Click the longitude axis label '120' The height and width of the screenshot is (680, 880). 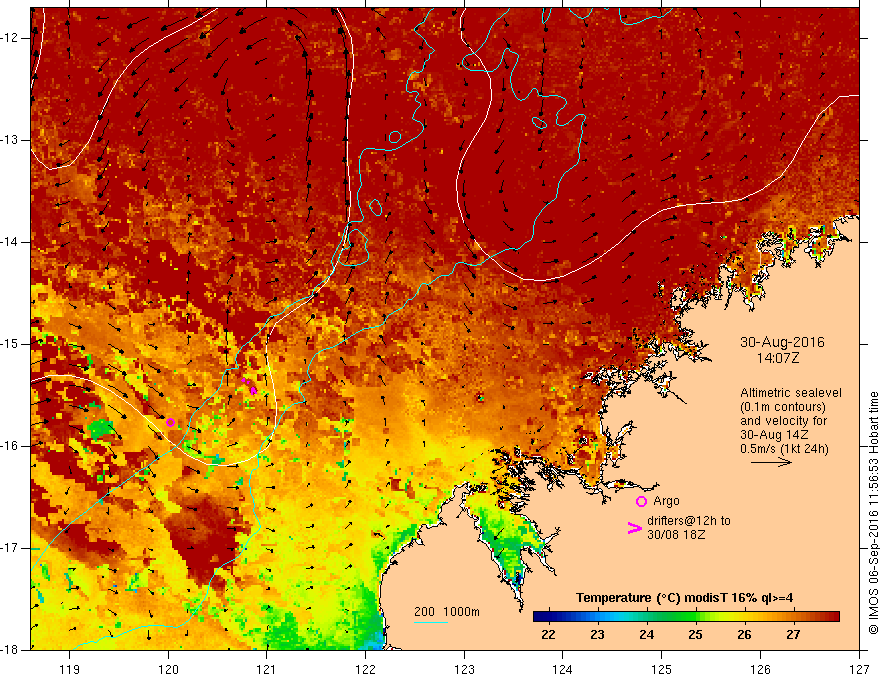click(x=168, y=669)
